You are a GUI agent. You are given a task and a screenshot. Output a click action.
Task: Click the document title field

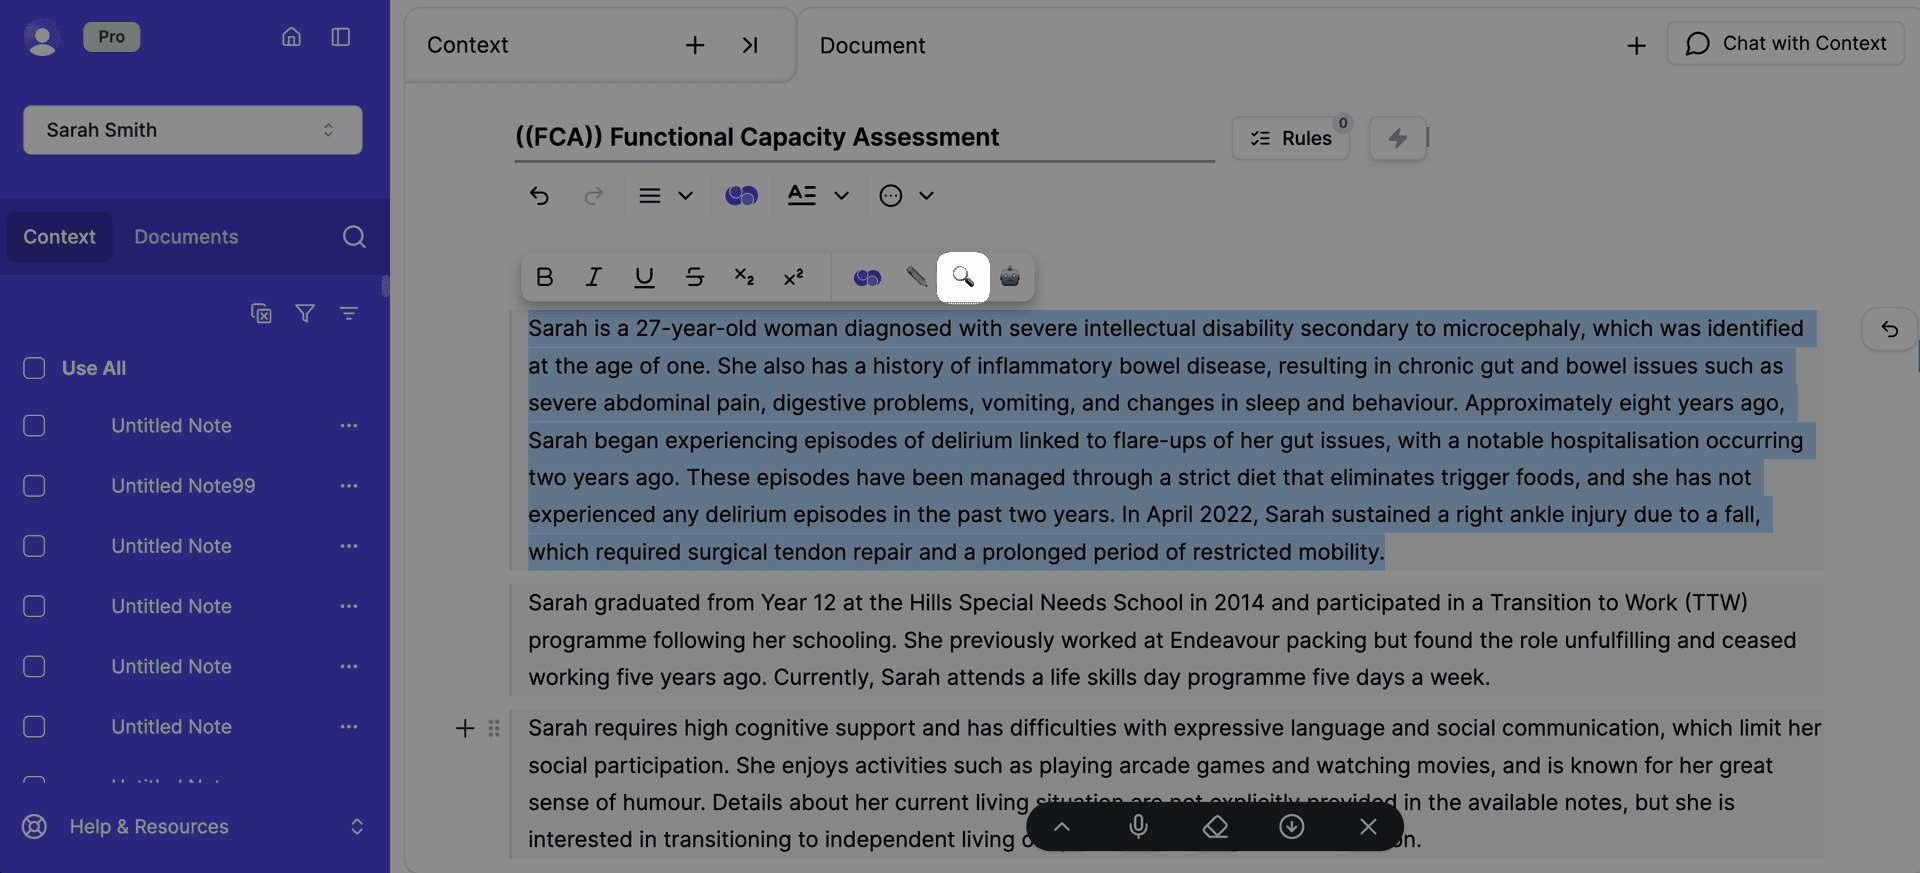point(862,137)
